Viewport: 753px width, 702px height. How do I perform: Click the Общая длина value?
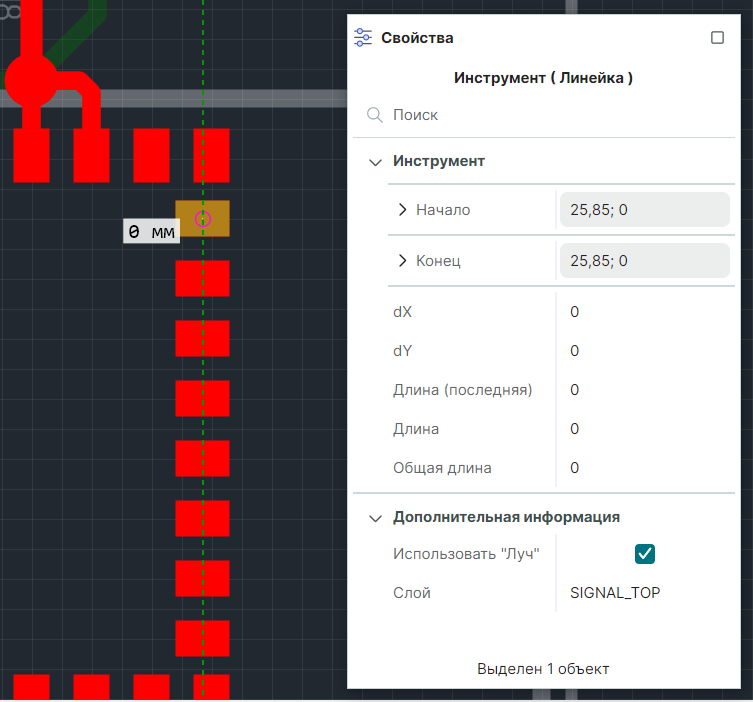click(575, 468)
